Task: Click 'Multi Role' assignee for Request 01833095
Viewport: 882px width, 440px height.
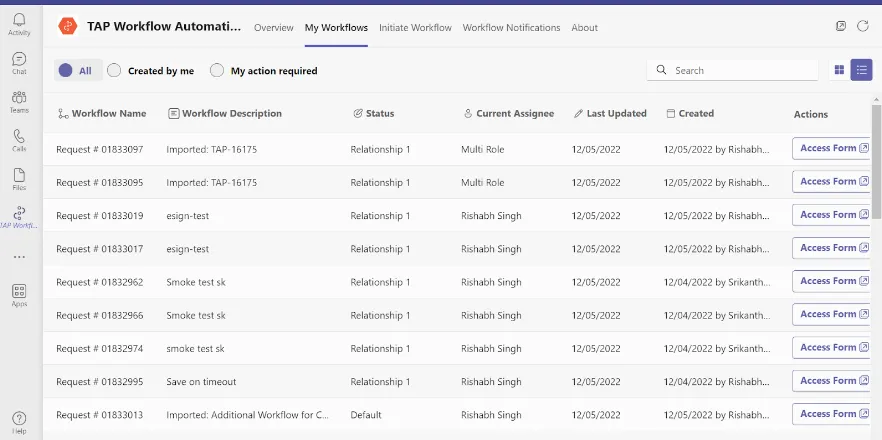Action: tap(483, 183)
